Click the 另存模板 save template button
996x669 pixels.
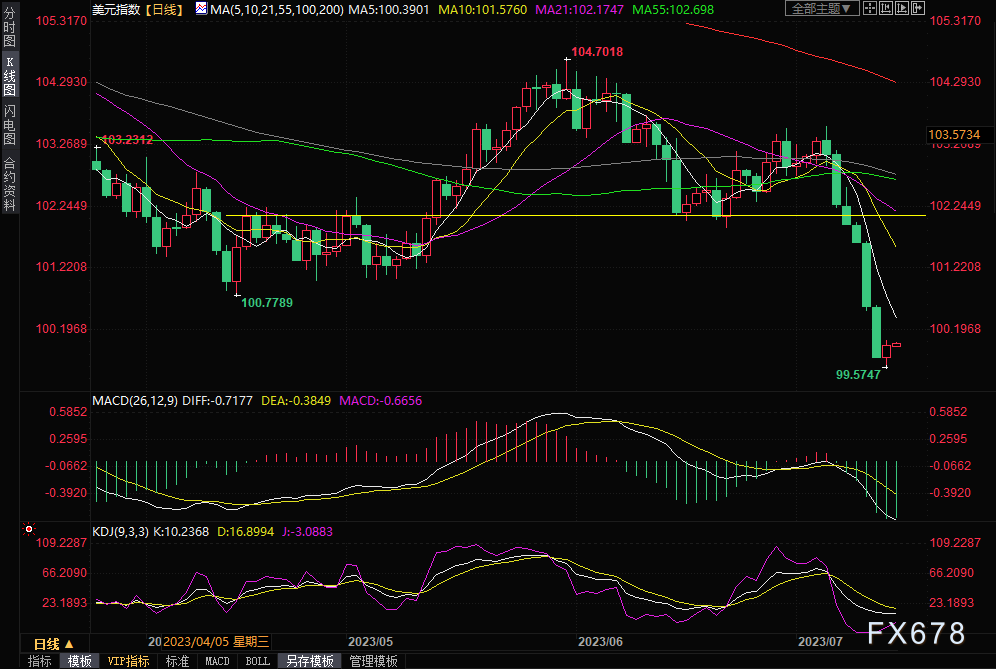pyautogui.click(x=310, y=661)
